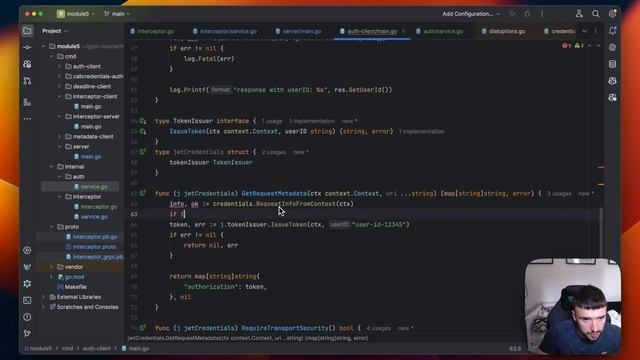Open the Commit tool window icon
Viewport: 640px width, 360px height.
click(27, 47)
